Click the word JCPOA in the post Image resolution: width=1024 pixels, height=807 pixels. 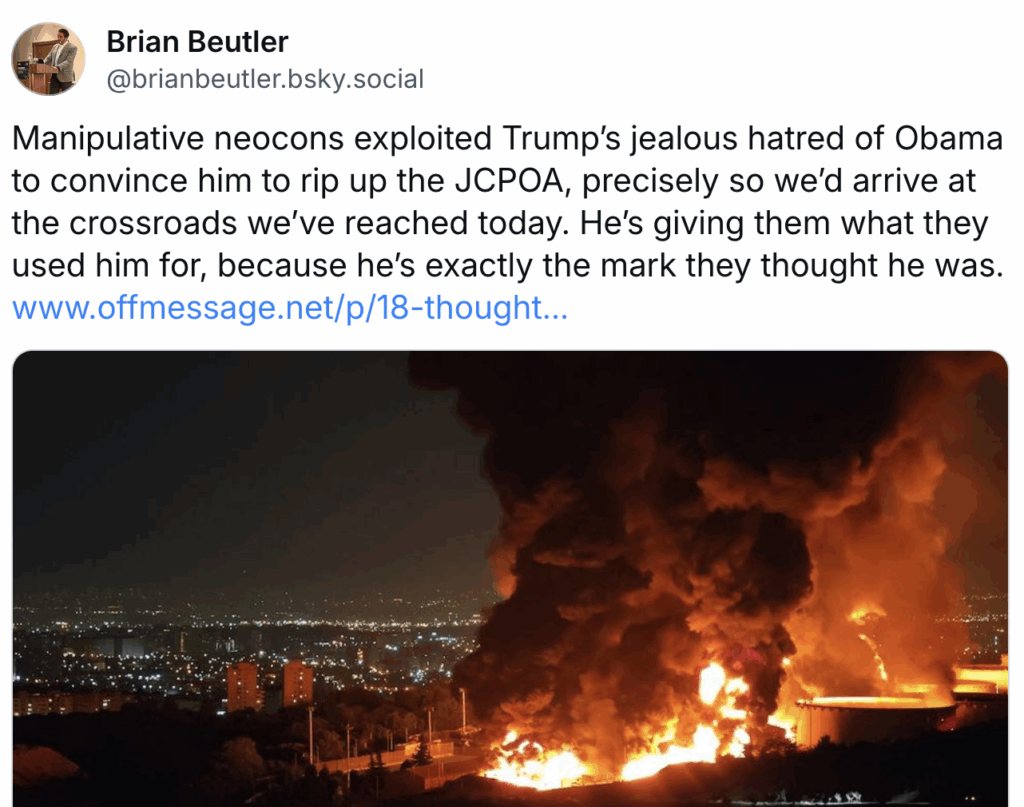tap(510, 181)
